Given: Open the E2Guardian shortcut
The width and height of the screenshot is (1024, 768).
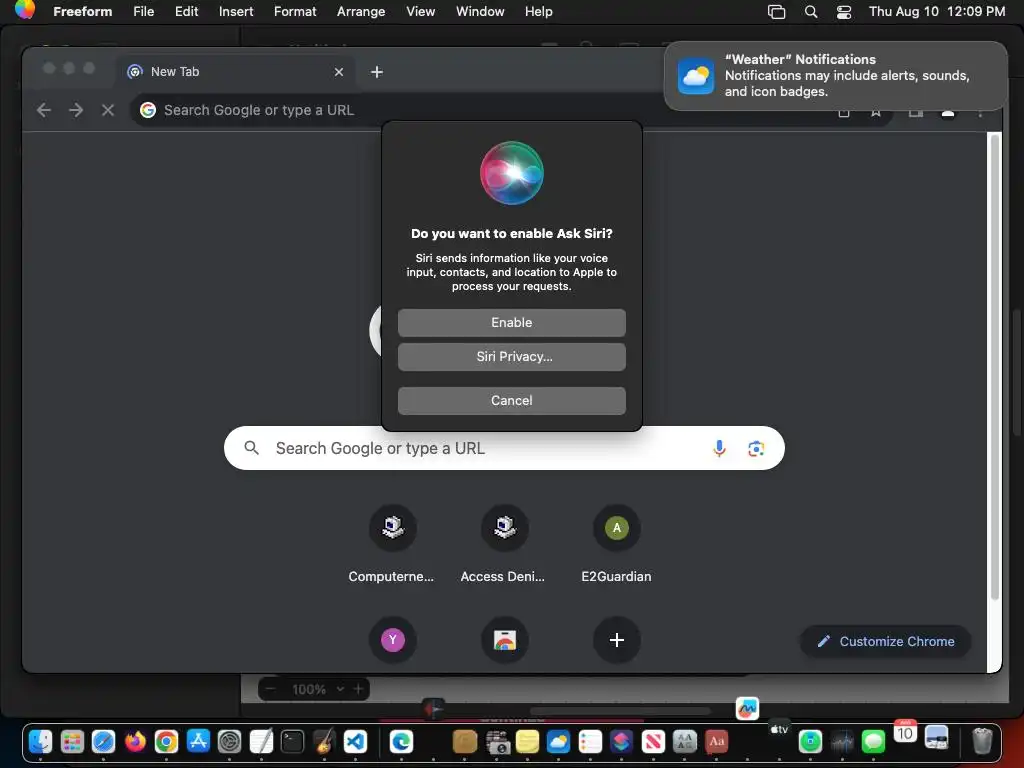Looking at the screenshot, I should point(616,543).
